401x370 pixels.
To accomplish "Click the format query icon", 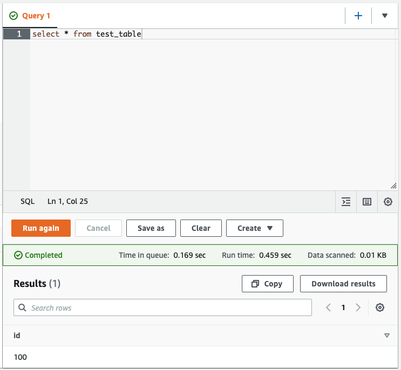I will pyautogui.click(x=346, y=202).
